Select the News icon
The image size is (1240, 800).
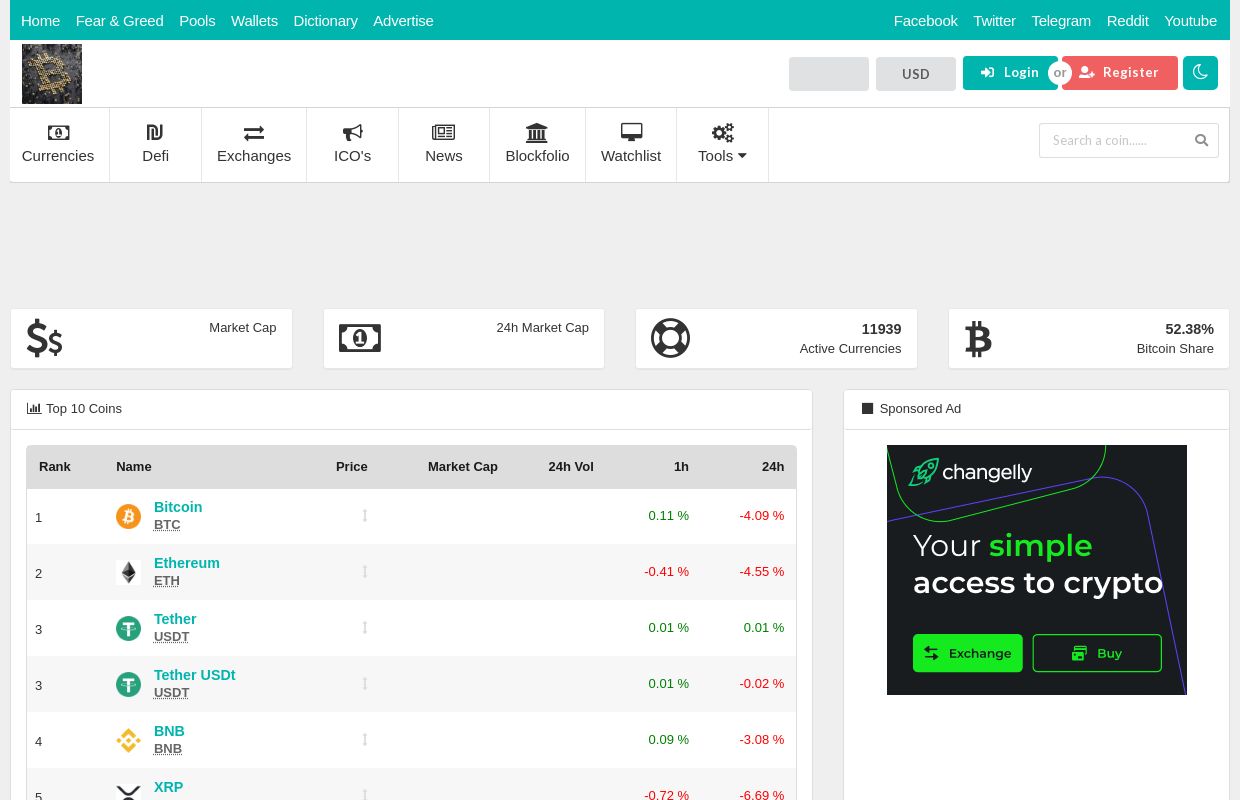click(443, 133)
